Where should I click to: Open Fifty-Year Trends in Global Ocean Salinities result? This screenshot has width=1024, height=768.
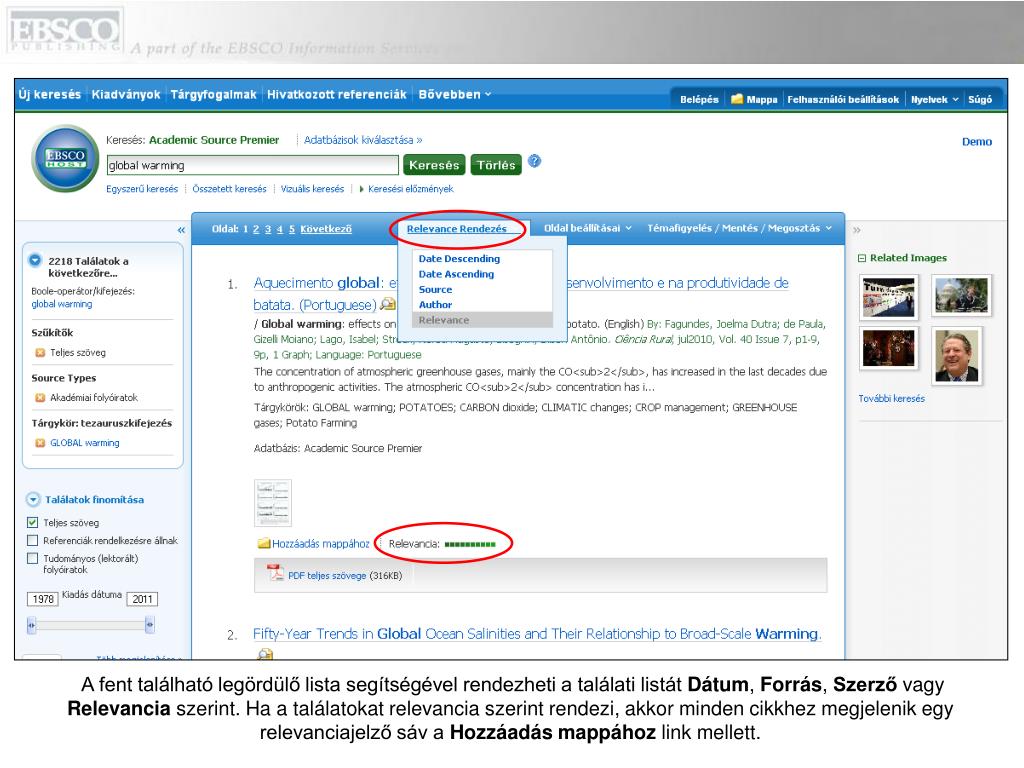tap(537, 633)
